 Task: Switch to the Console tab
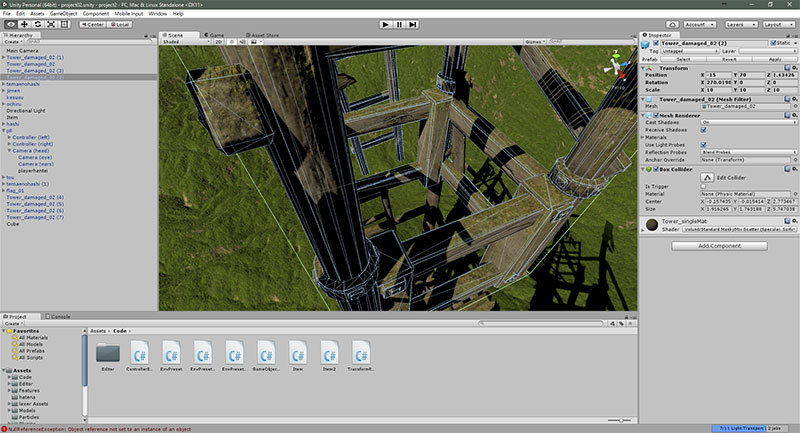click(x=58, y=316)
